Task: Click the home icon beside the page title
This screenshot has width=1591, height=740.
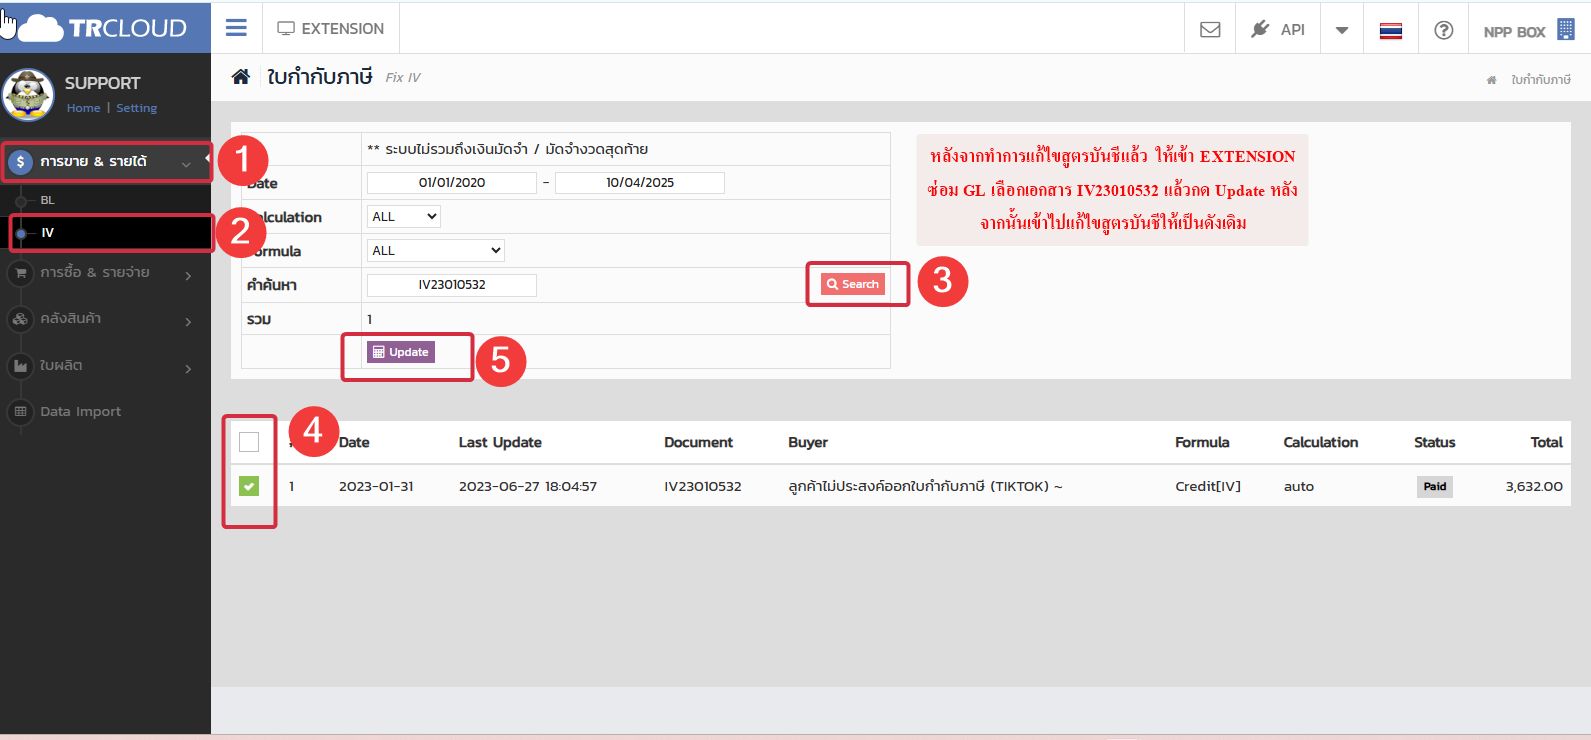Action: tap(241, 77)
